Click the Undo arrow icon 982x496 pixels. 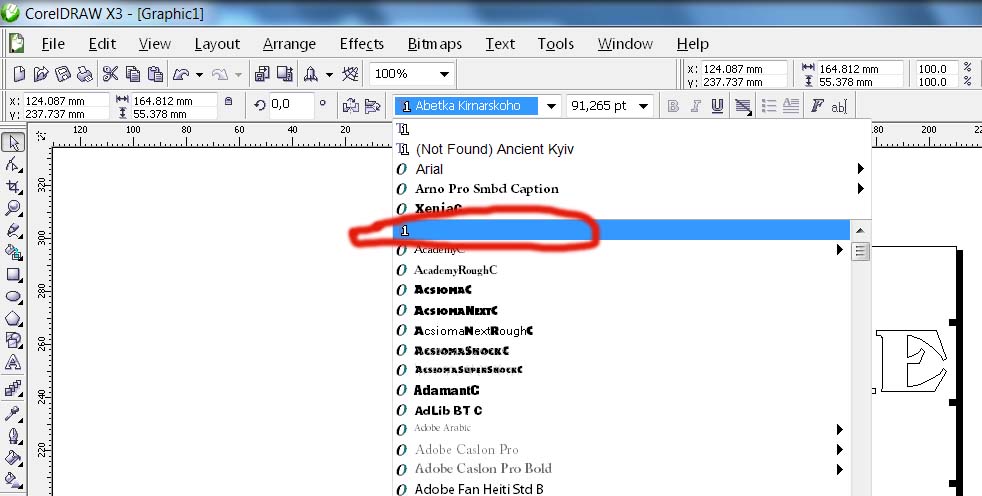[181, 75]
